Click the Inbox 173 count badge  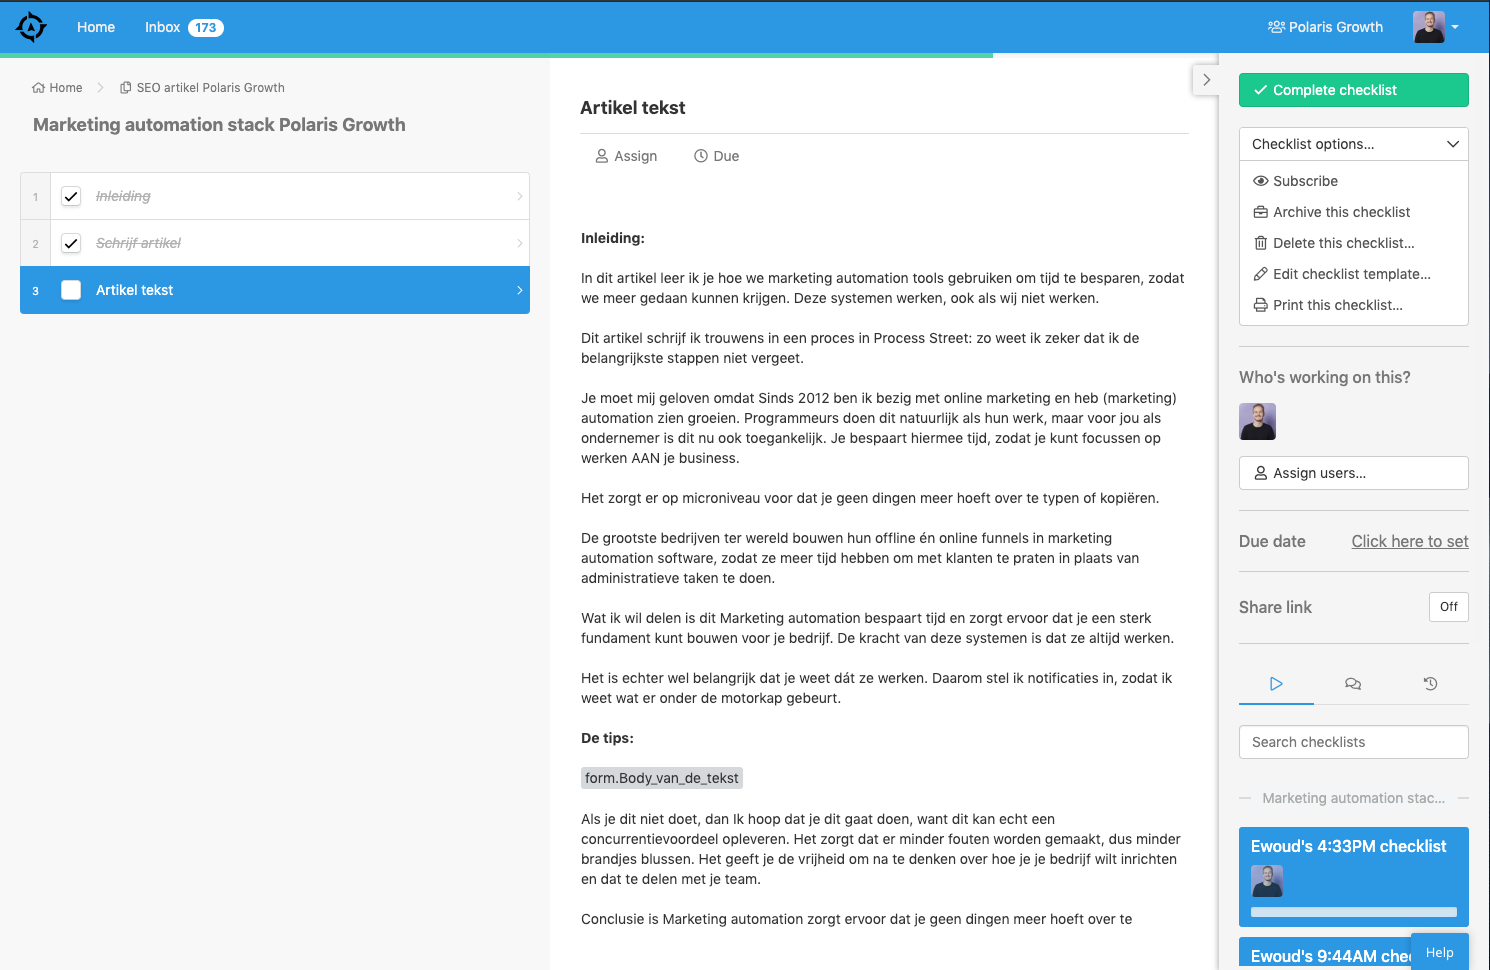206,27
